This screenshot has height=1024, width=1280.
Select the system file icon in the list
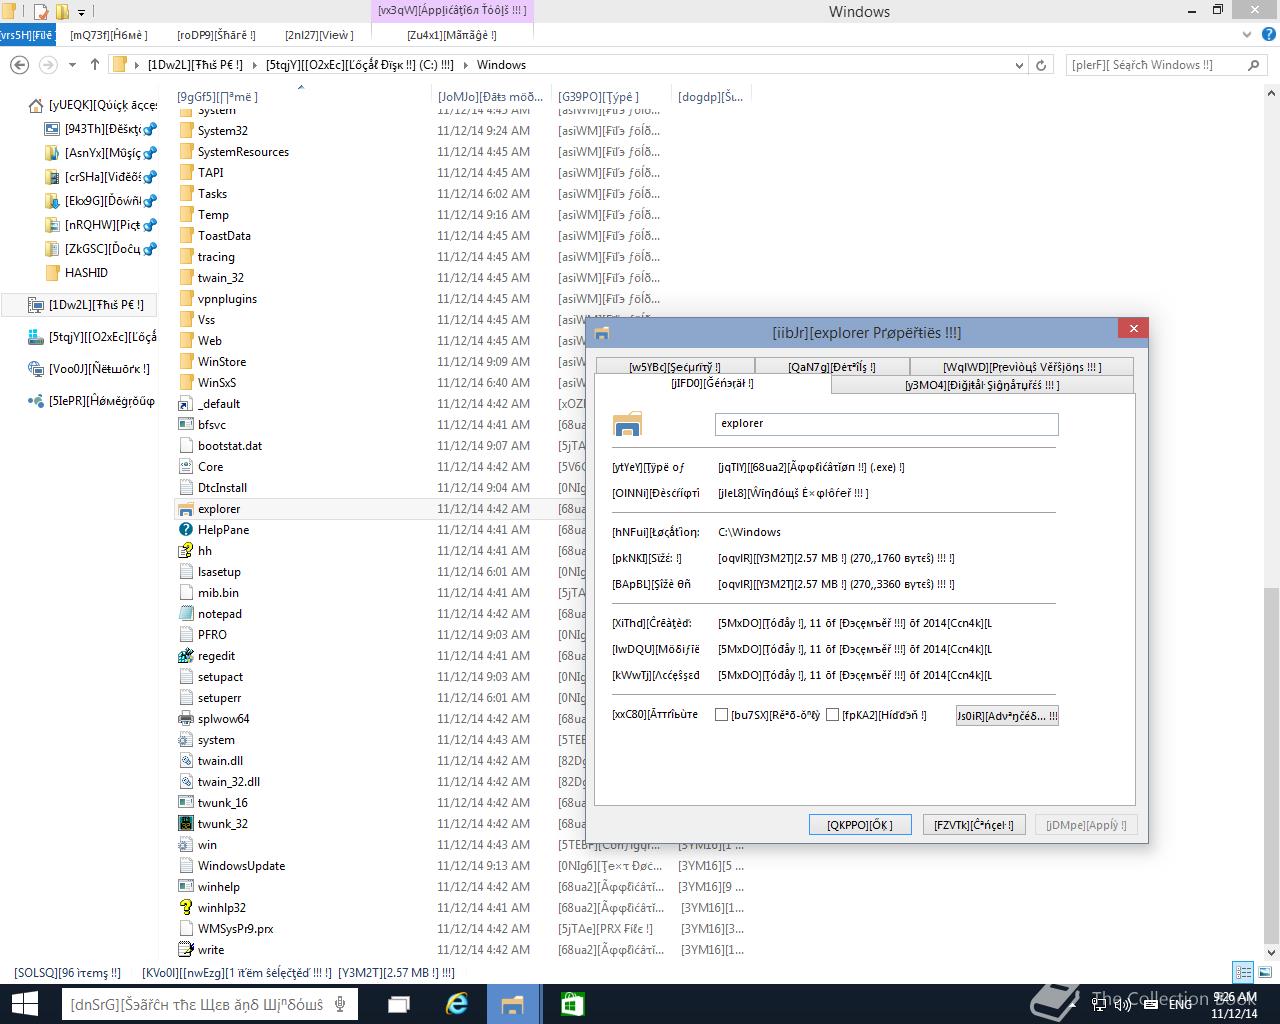point(185,740)
